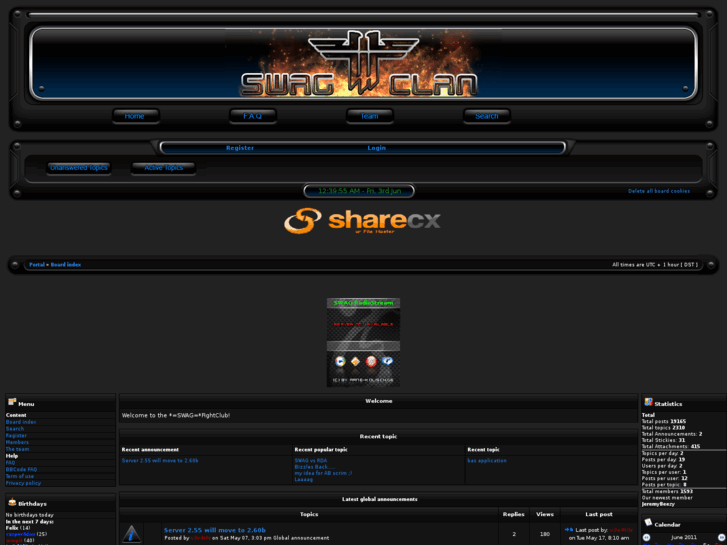
Task: Go to next month in calendar
Action: coord(721,538)
